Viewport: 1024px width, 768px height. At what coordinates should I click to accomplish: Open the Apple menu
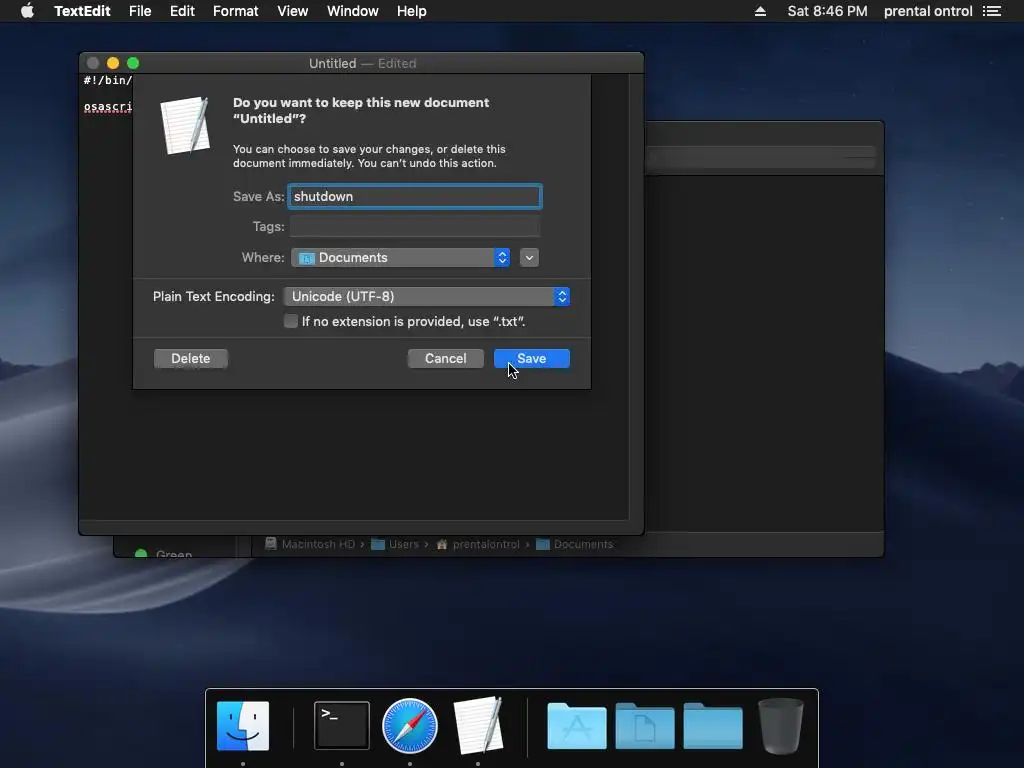pos(27,11)
